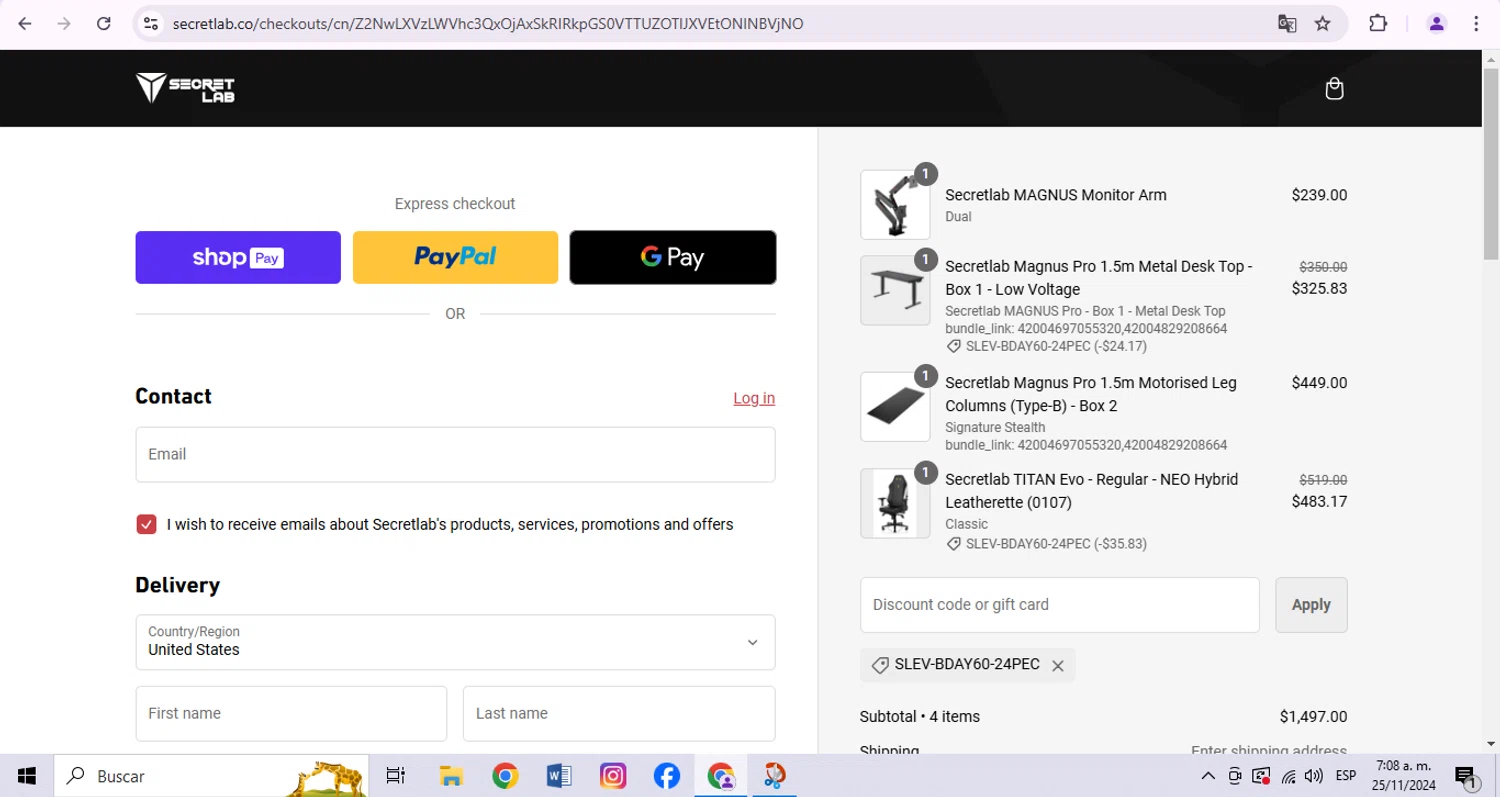
Task: Go back using browser back arrow
Action: pos(25,24)
